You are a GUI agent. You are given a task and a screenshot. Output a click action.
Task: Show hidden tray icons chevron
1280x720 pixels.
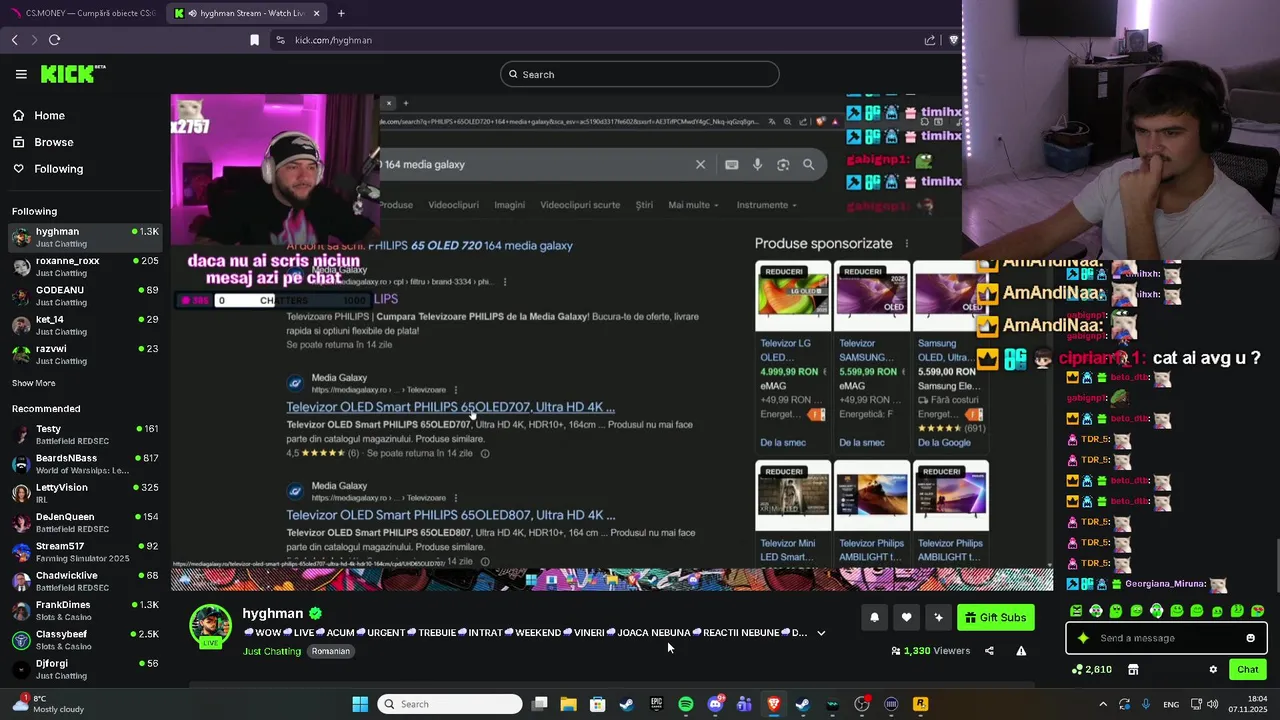point(1103,704)
